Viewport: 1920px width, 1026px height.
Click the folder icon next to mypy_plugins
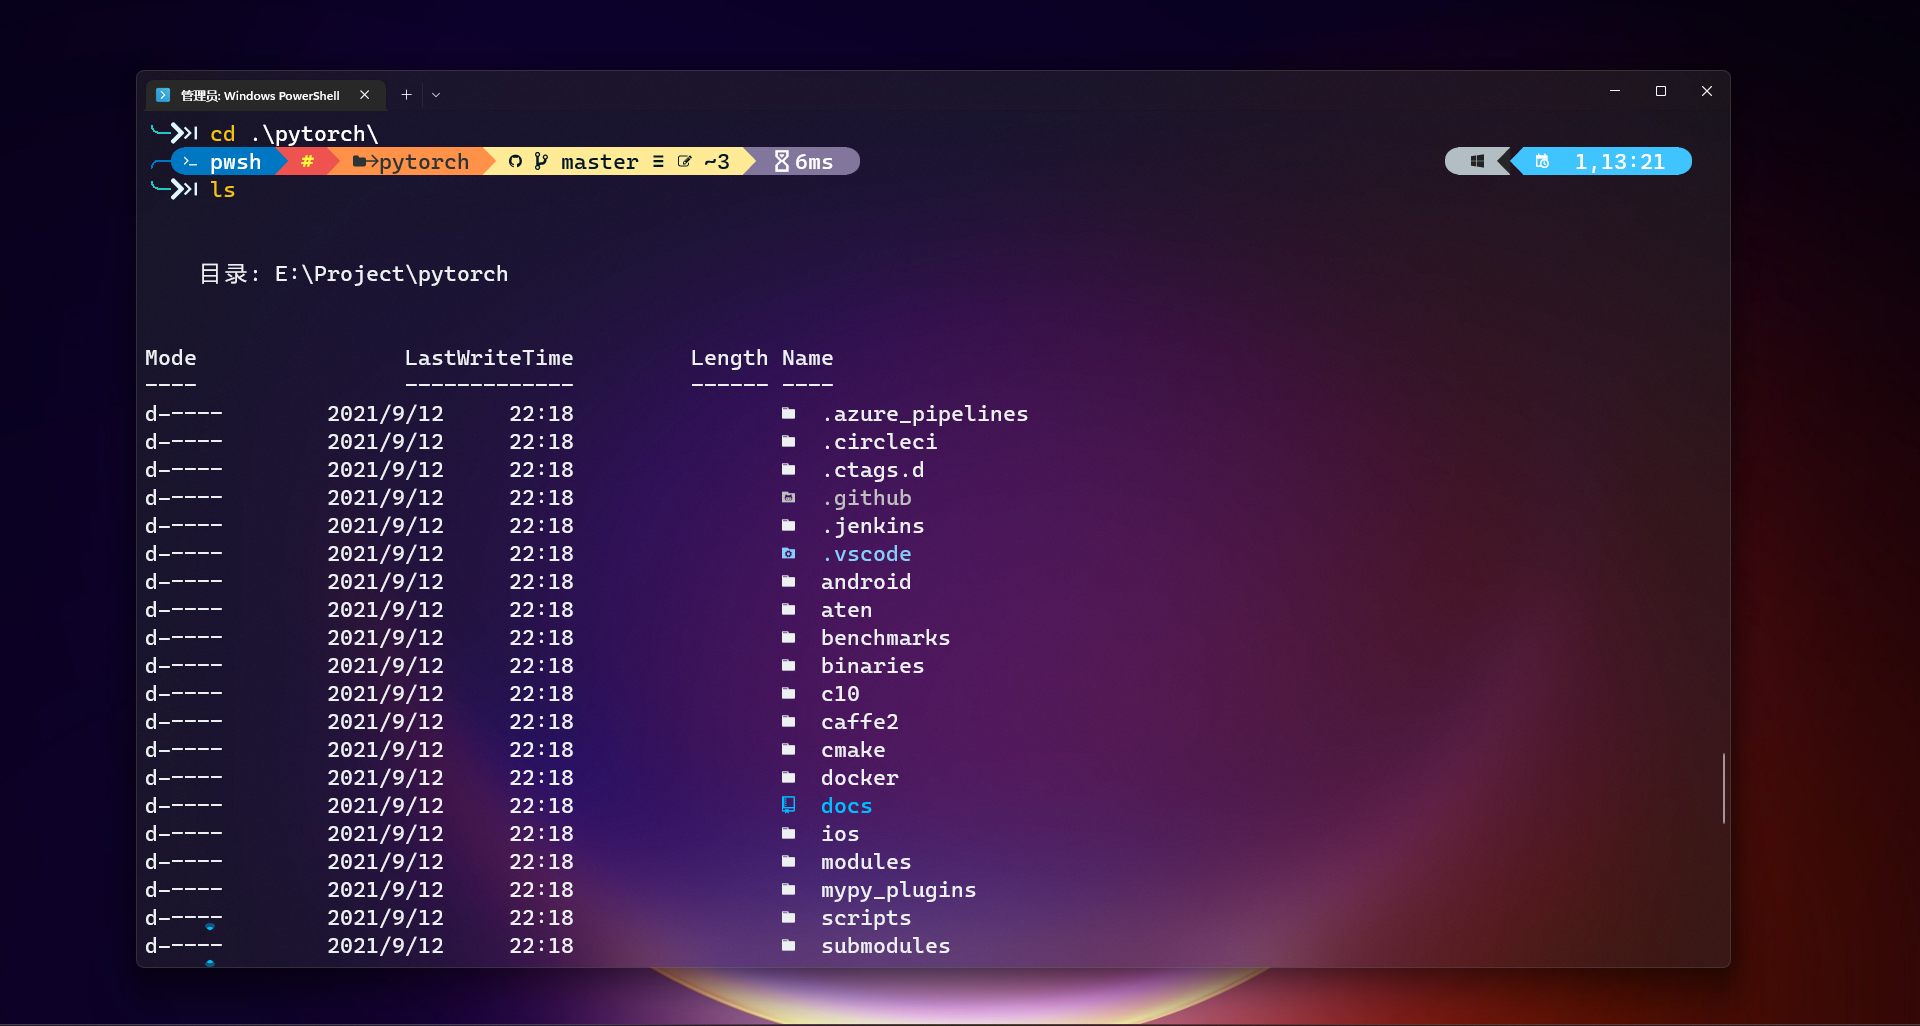788,890
